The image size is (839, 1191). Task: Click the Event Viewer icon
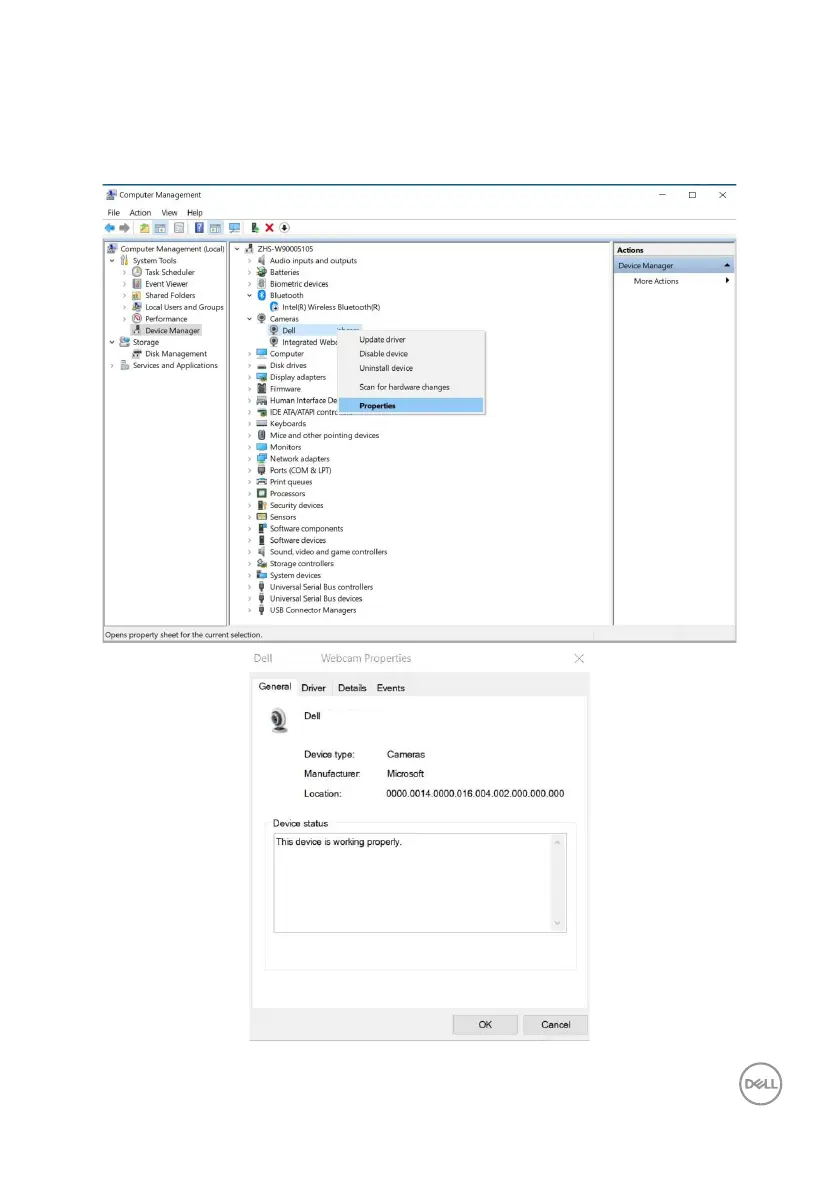point(137,284)
